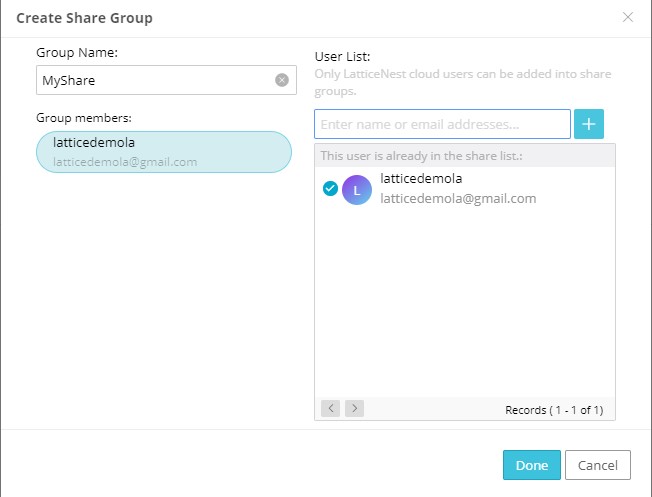Go to next page of user records
The image size is (652, 497).
[354, 408]
